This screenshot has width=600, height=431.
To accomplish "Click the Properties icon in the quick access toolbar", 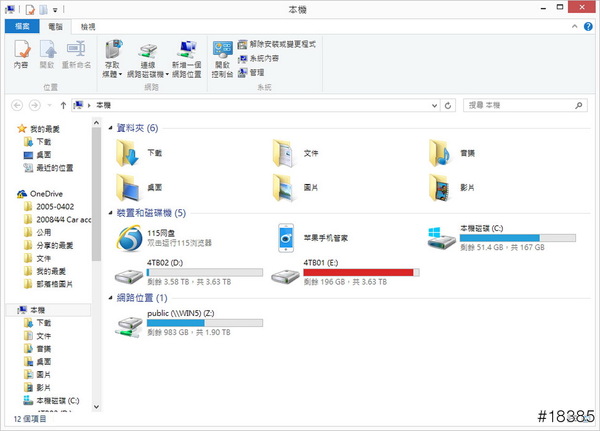I will coord(30,9).
